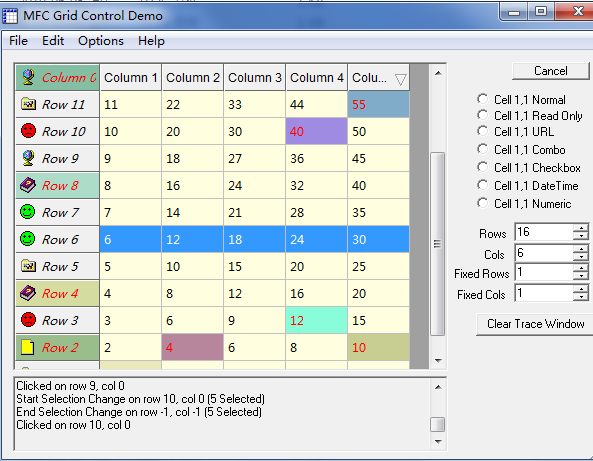Choose the Cell 1,1 Numeric radio button

click(482, 203)
